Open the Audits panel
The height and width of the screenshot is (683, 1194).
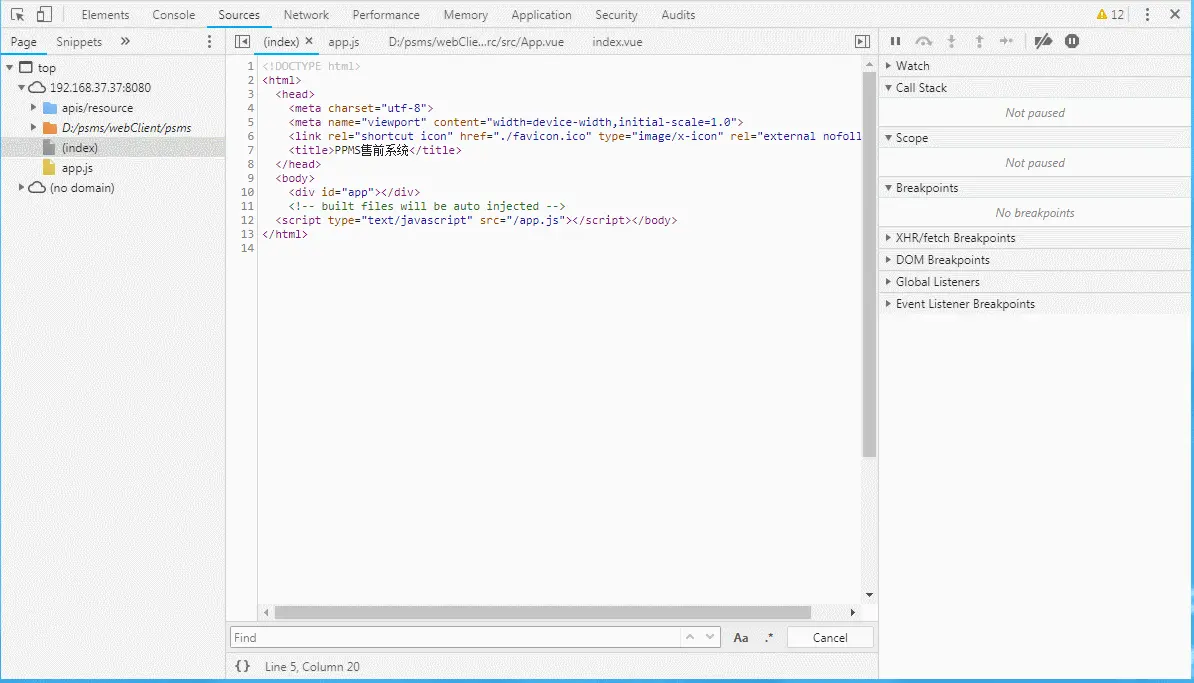pyautogui.click(x=678, y=14)
